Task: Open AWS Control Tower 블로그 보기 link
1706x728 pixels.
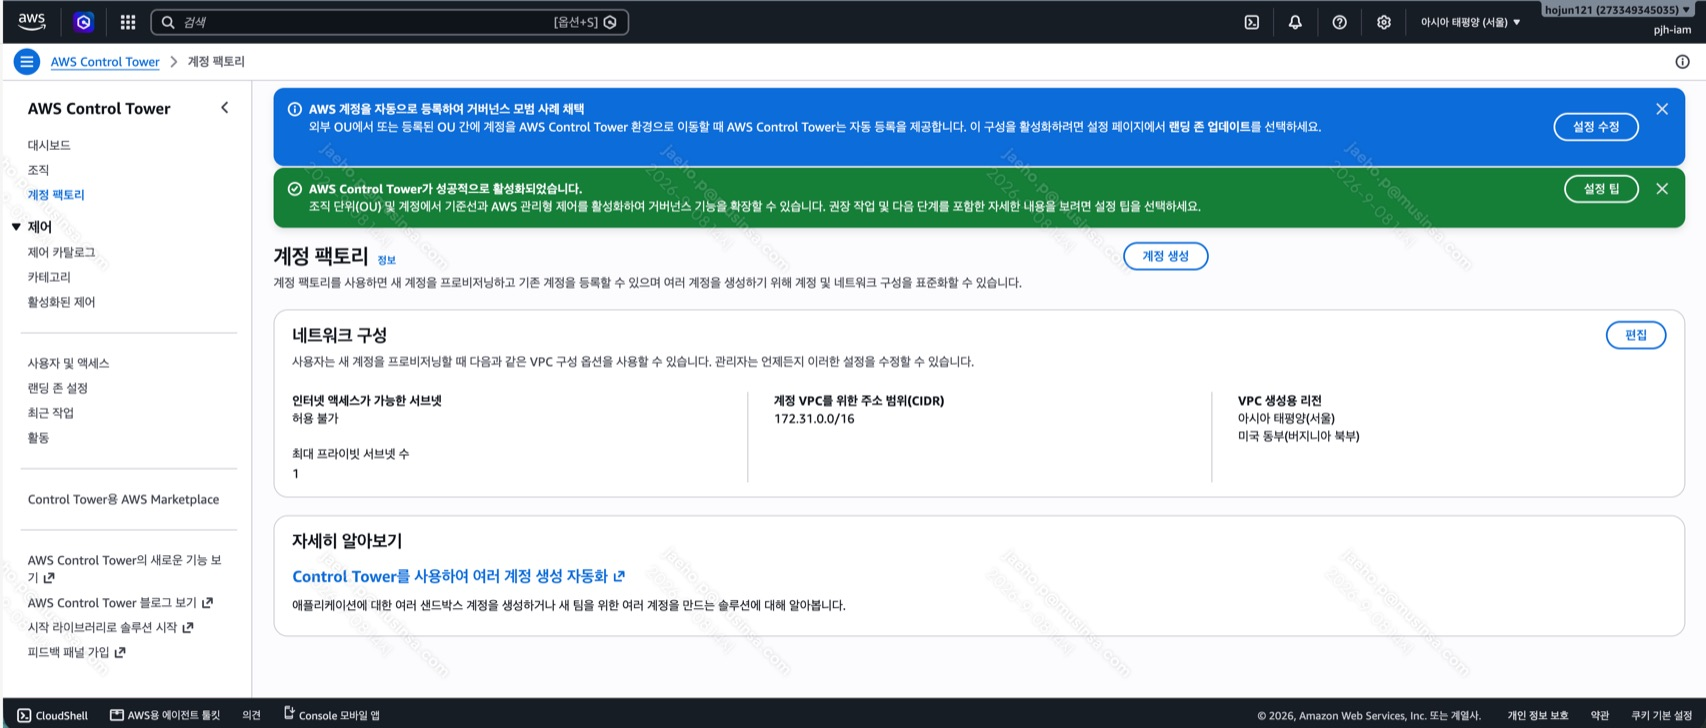Action: click(x=120, y=603)
